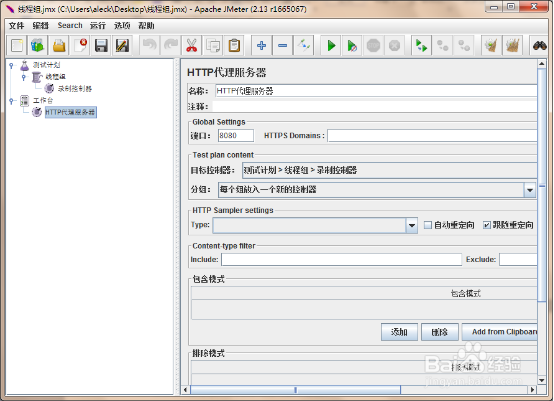Open the Search menu
This screenshot has width=554, height=401.
pos(70,25)
